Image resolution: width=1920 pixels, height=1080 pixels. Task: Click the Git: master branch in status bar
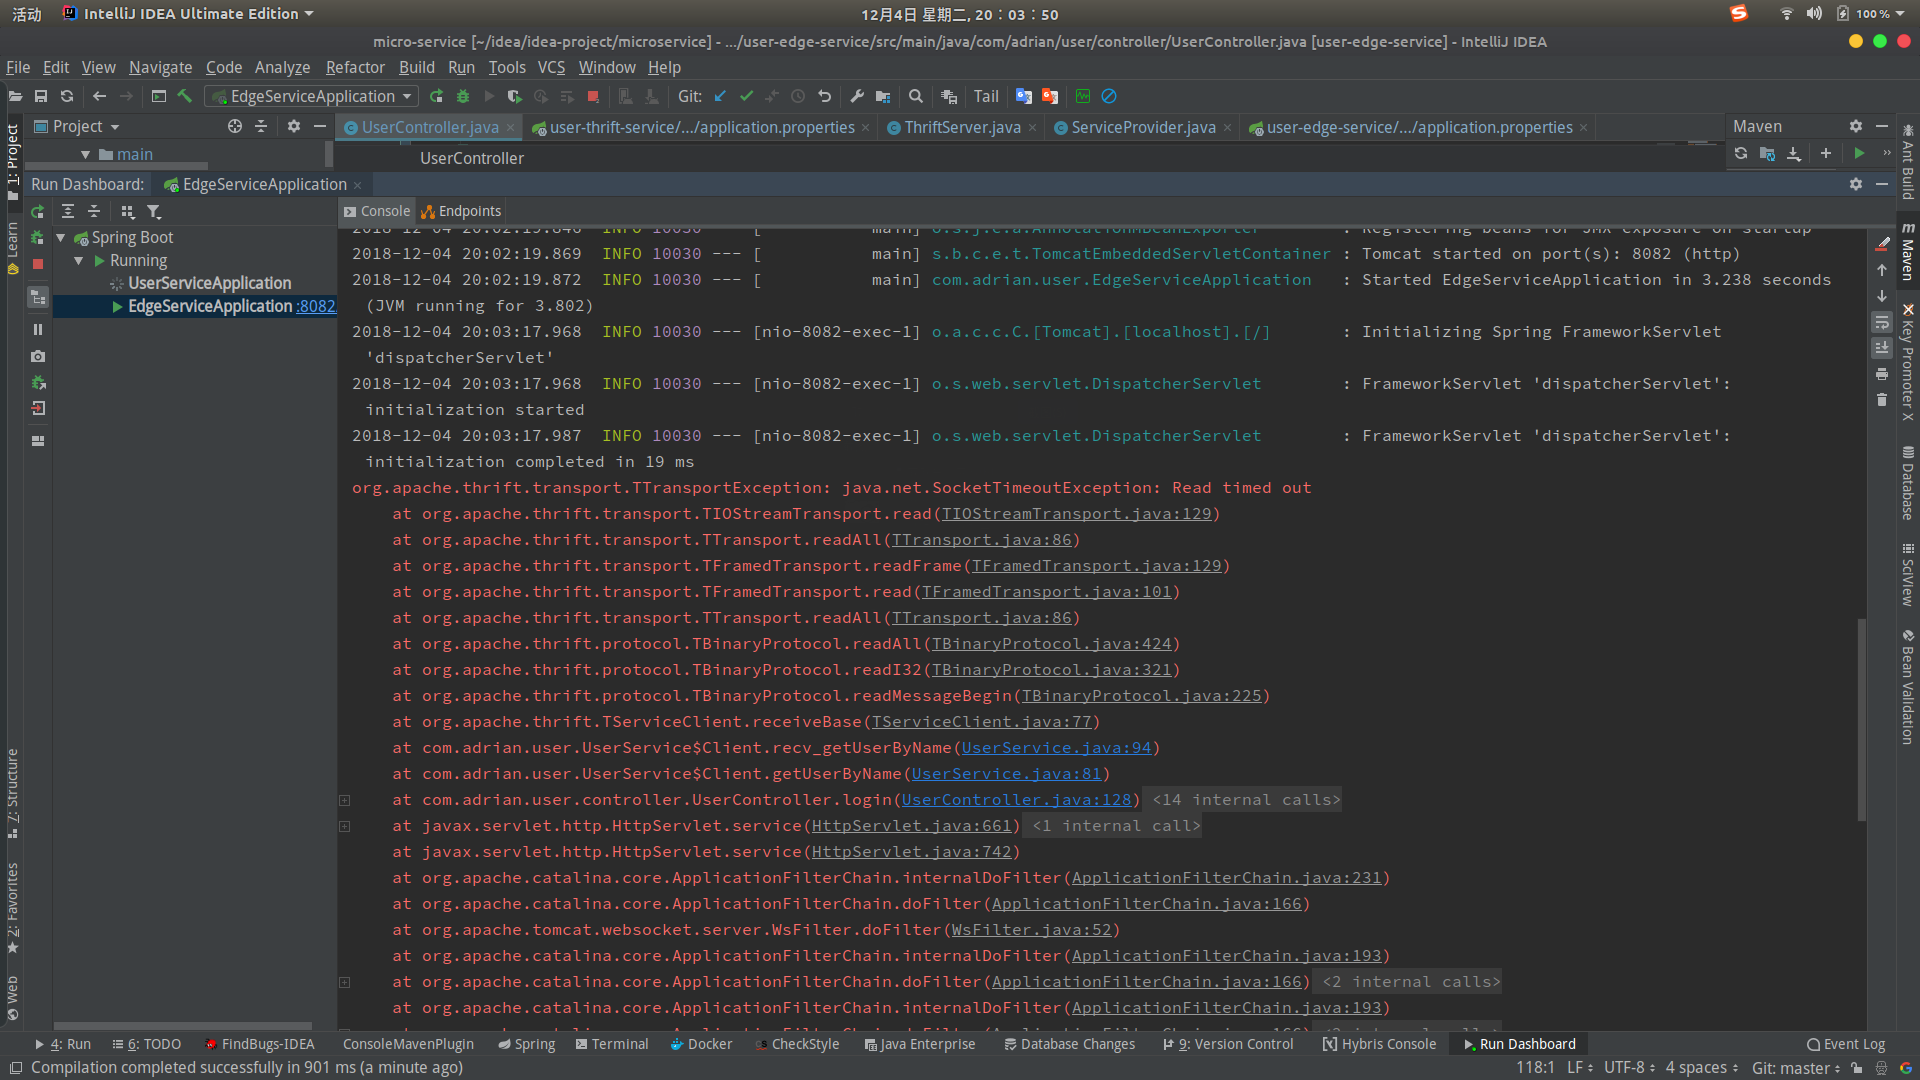pyautogui.click(x=1796, y=1068)
